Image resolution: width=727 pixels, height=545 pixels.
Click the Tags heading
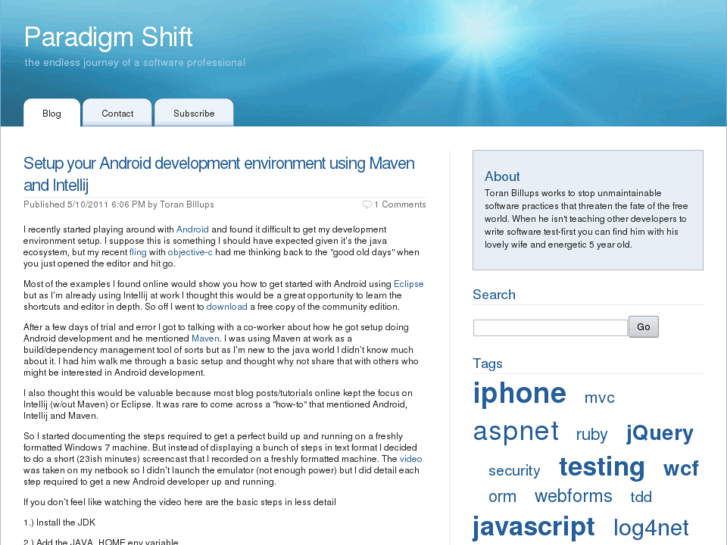pos(487,363)
